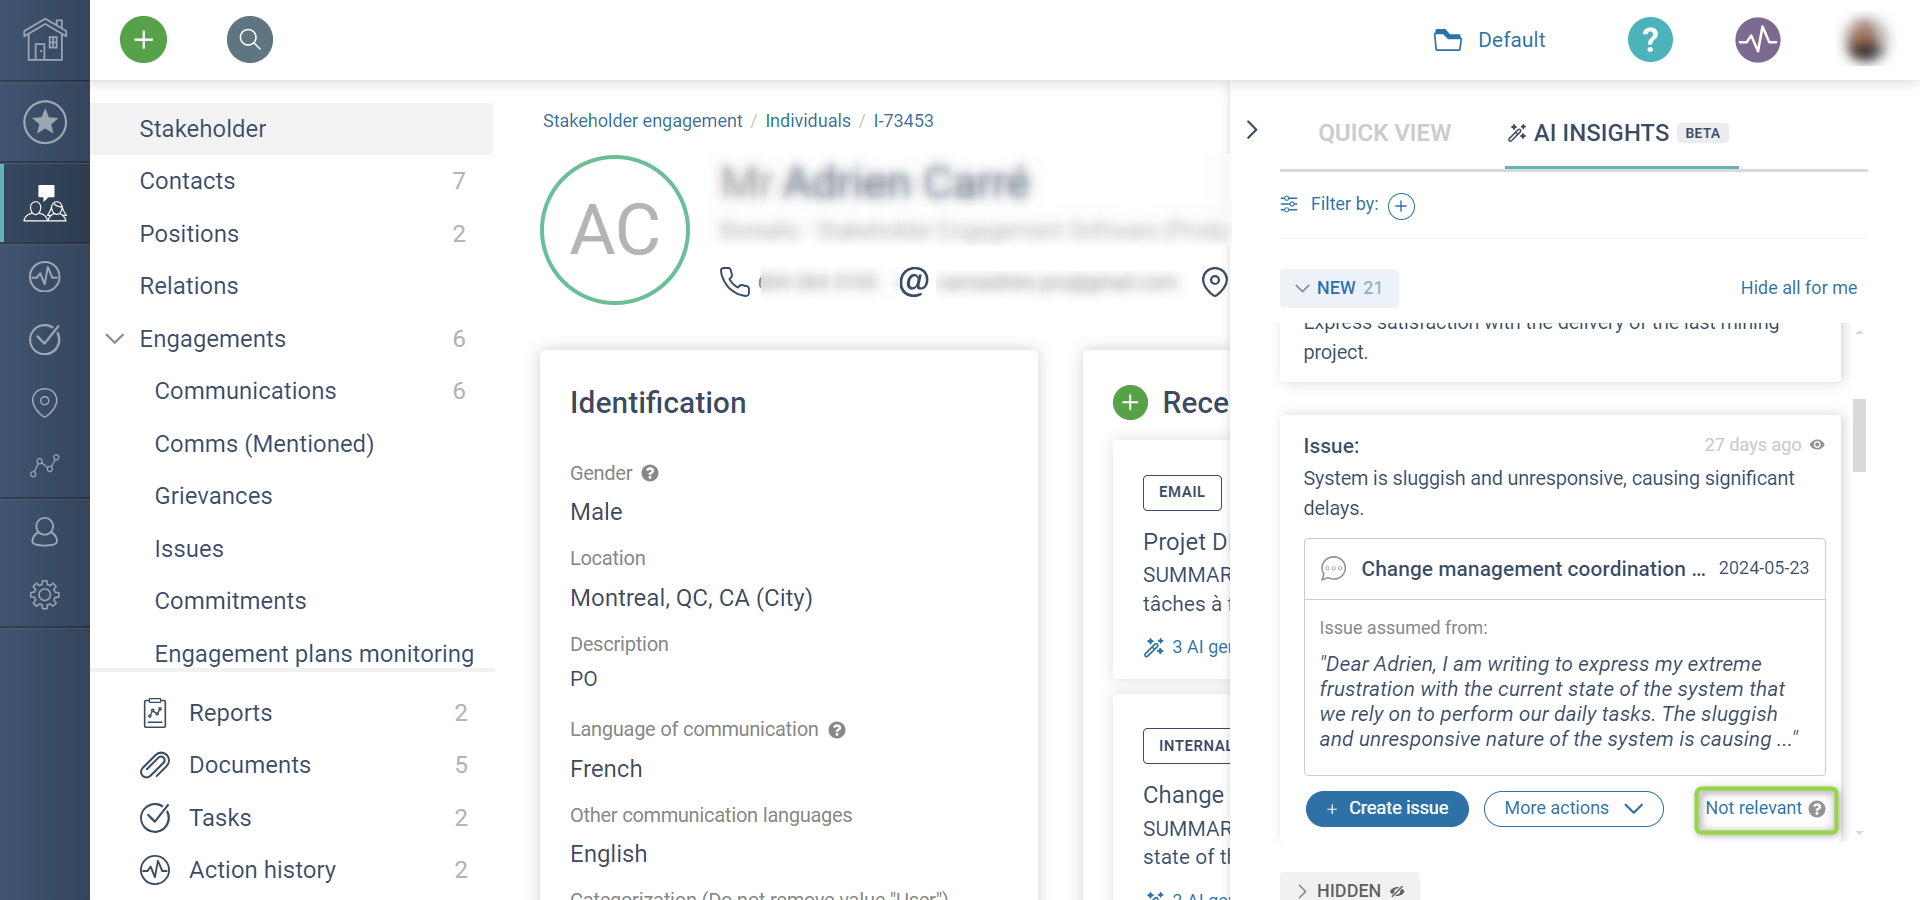This screenshot has width=1920, height=900.
Task: Switch to the QUICK VIEW tab
Action: pyautogui.click(x=1384, y=133)
